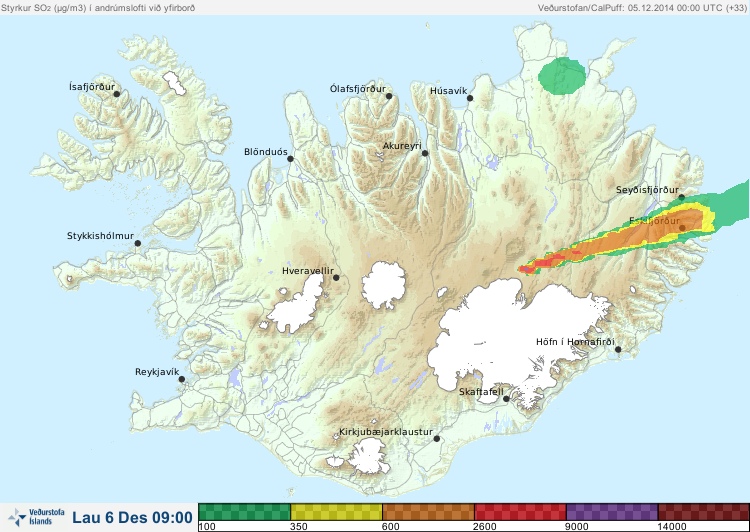Click the Veðurstofan/CalPuff timestamp header
Image resolution: width=750 pixels, height=532 pixels.
[x=642, y=8]
